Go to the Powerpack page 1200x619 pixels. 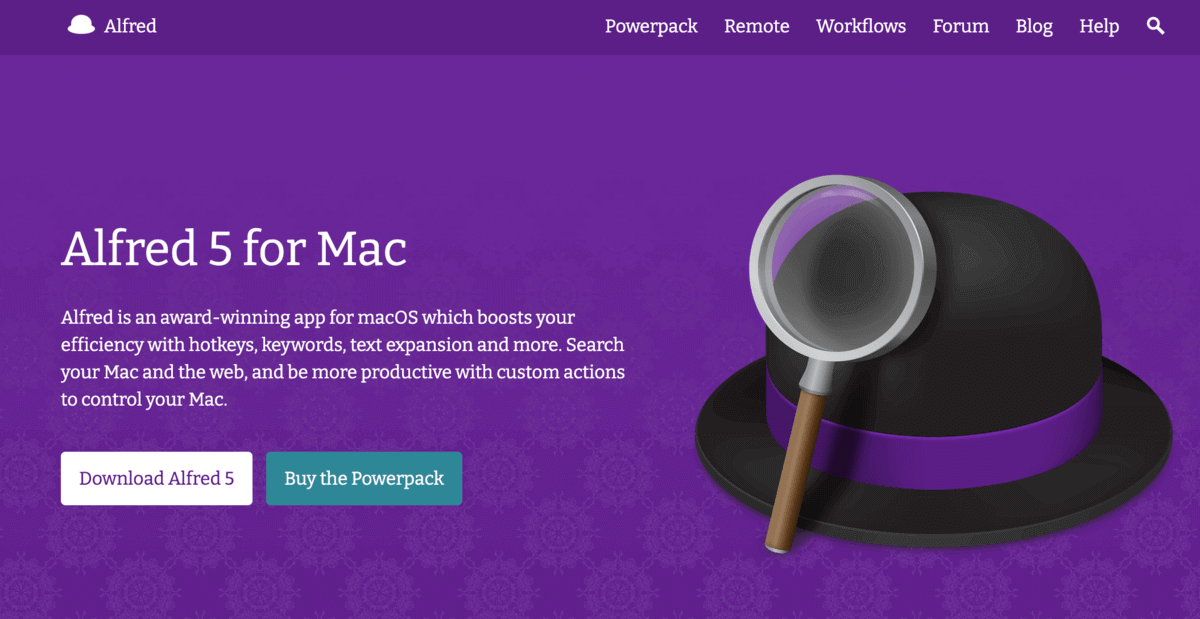[651, 26]
